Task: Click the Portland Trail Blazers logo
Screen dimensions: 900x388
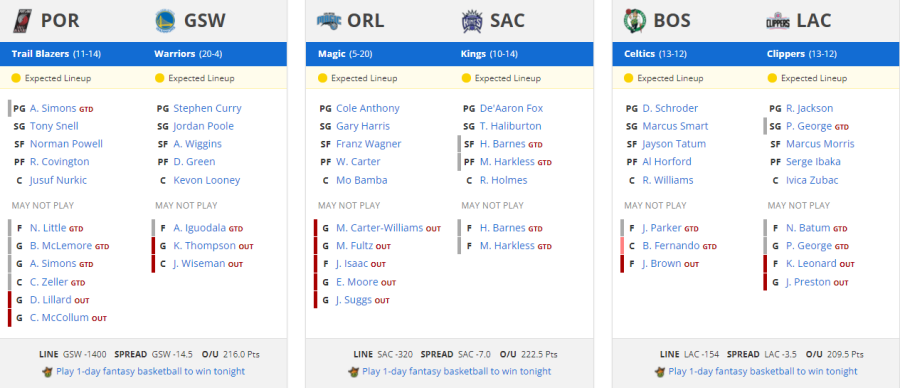Action: 22,21
